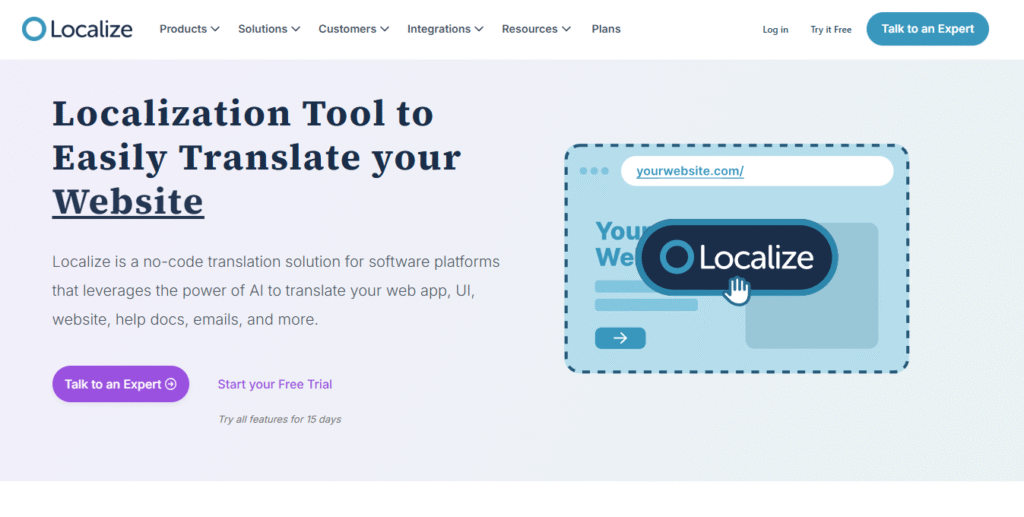The image size is (1024, 517).
Task: Click the arrow button in website illustration
Action: click(620, 338)
